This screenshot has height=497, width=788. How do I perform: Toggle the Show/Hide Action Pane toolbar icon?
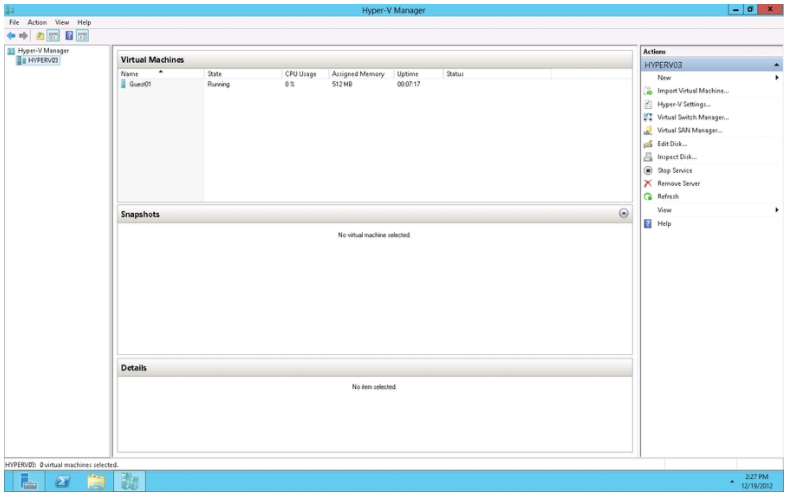(x=82, y=36)
